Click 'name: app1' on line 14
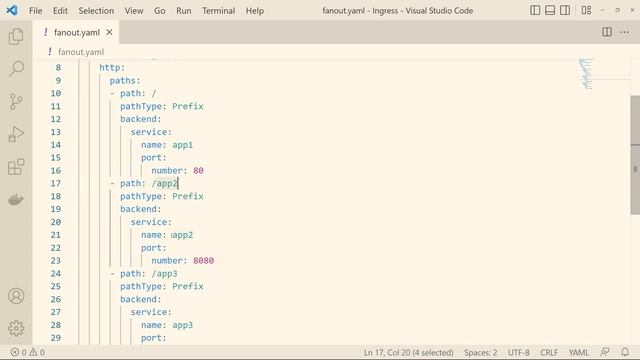Image resolution: width=640 pixels, height=360 pixels. click(167, 145)
